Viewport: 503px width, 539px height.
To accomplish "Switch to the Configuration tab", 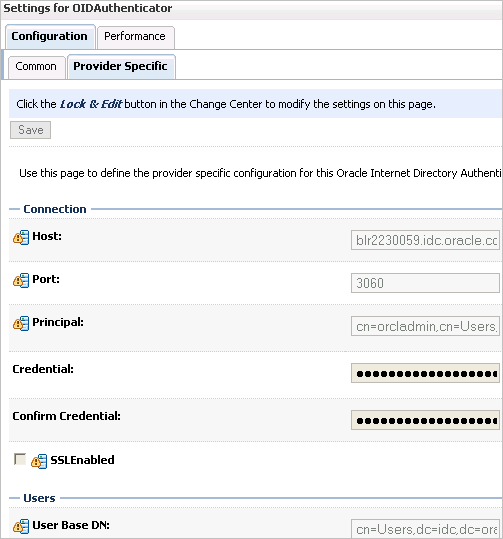I will click(50, 36).
